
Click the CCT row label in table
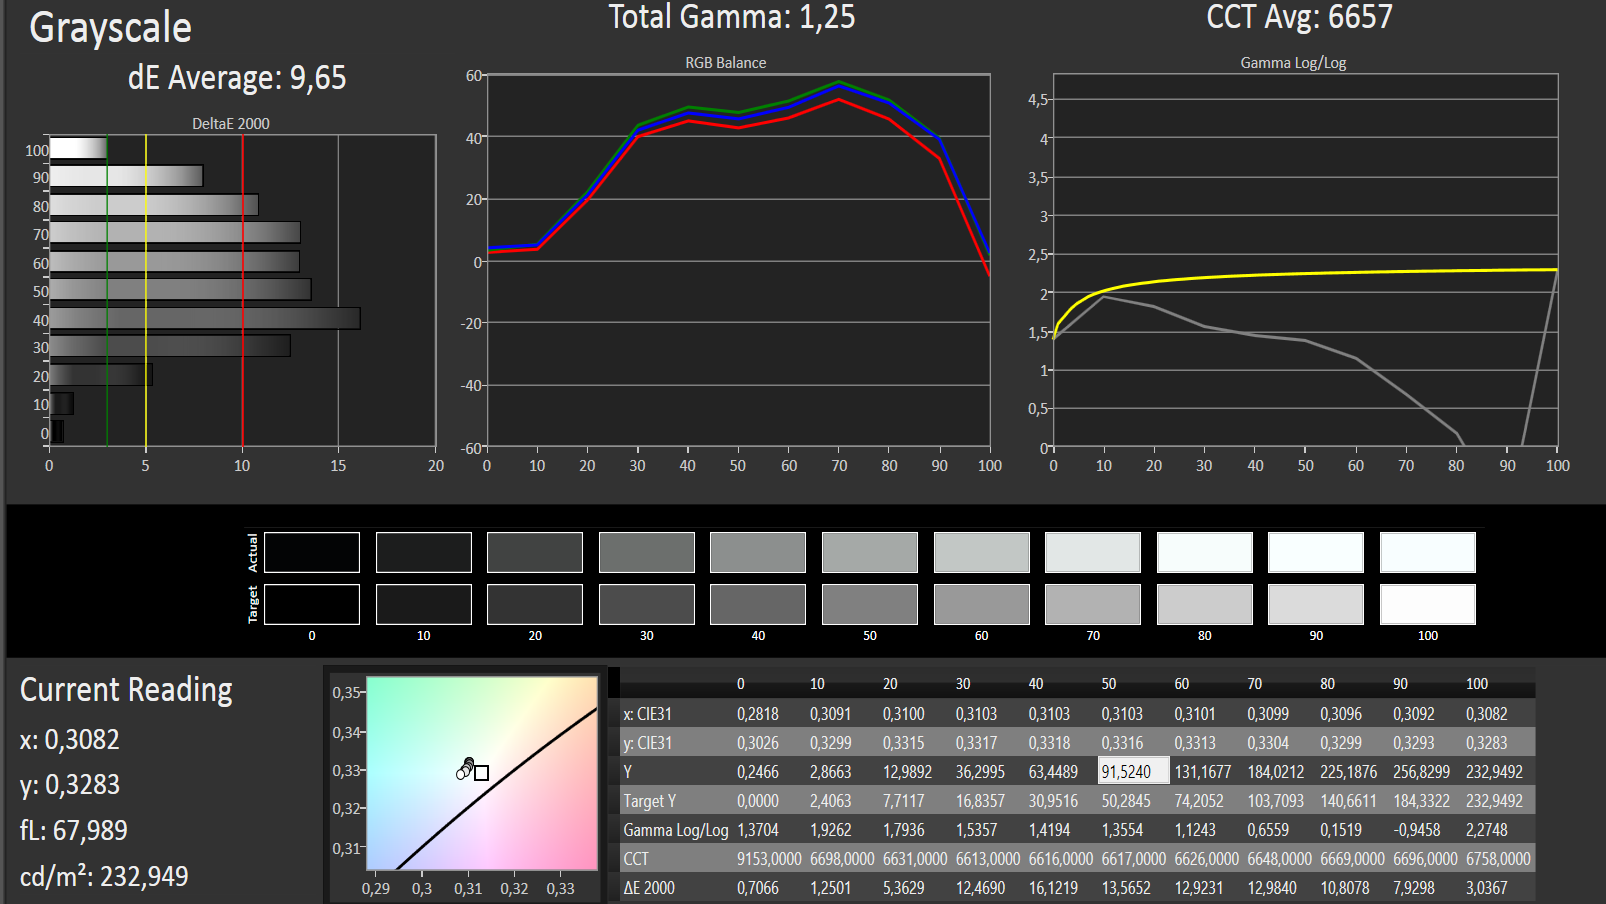pyautogui.click(x=636, y=859)
